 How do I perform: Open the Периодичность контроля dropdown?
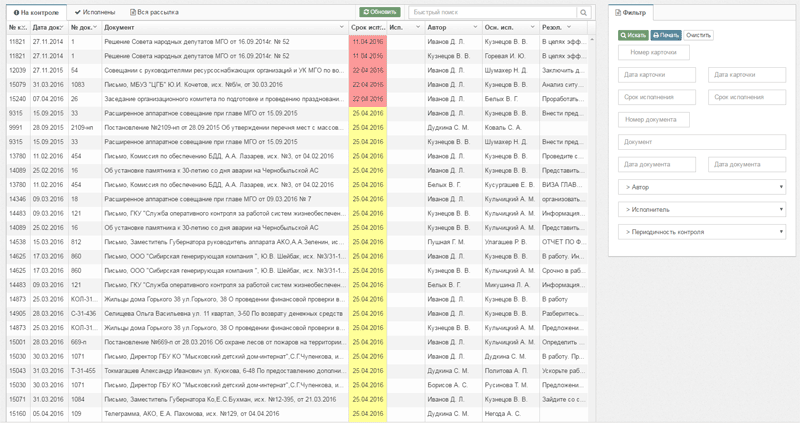[x=701, y=232]
